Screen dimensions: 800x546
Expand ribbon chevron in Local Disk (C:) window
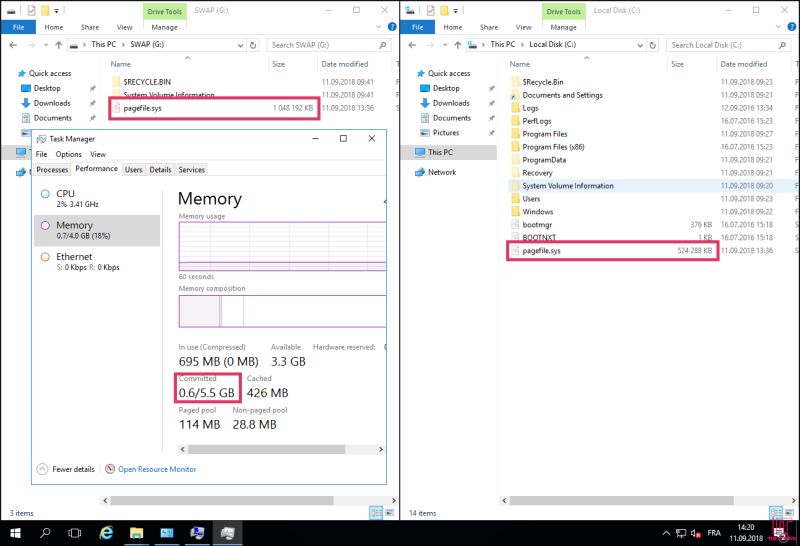point(778,27)
